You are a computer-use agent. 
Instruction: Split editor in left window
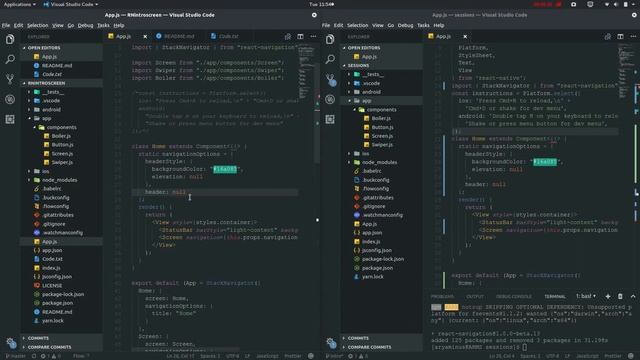pos(300,36)
